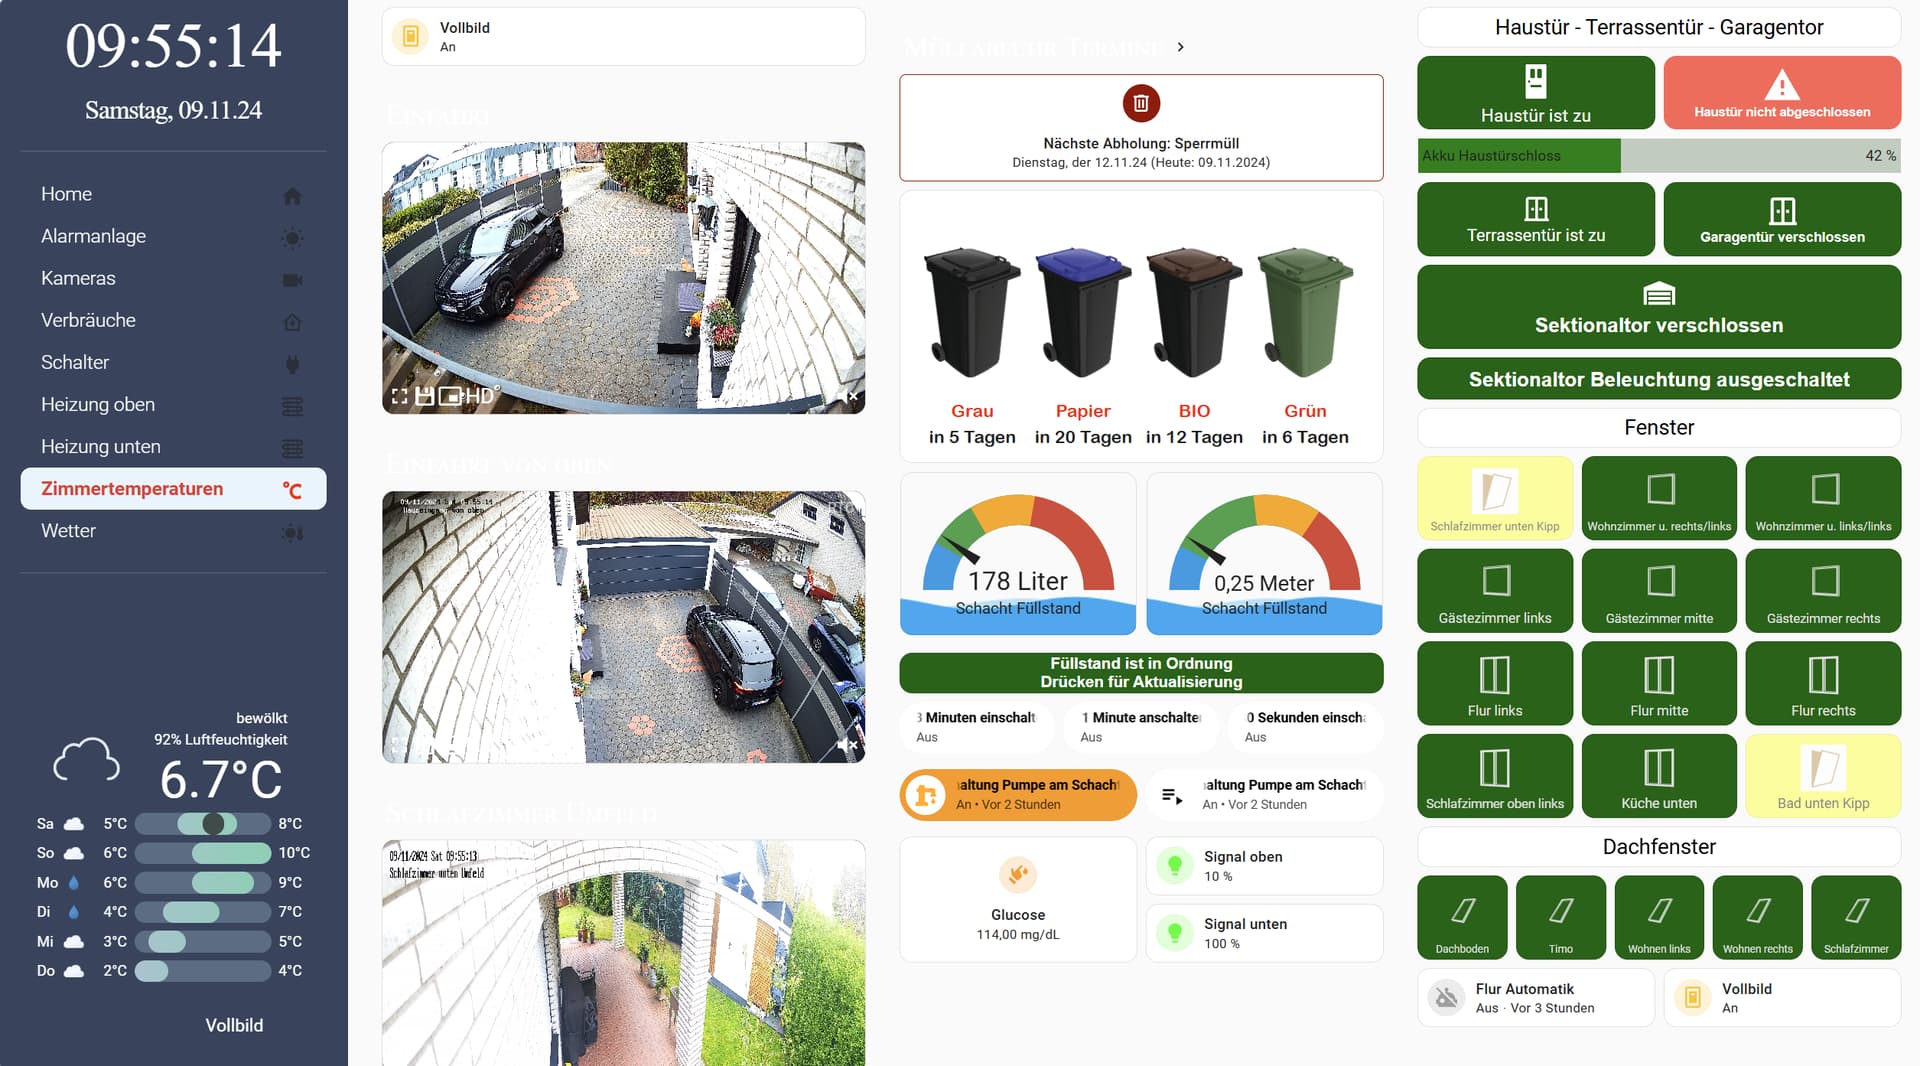Click the blue Papier bin icon

1083,312
